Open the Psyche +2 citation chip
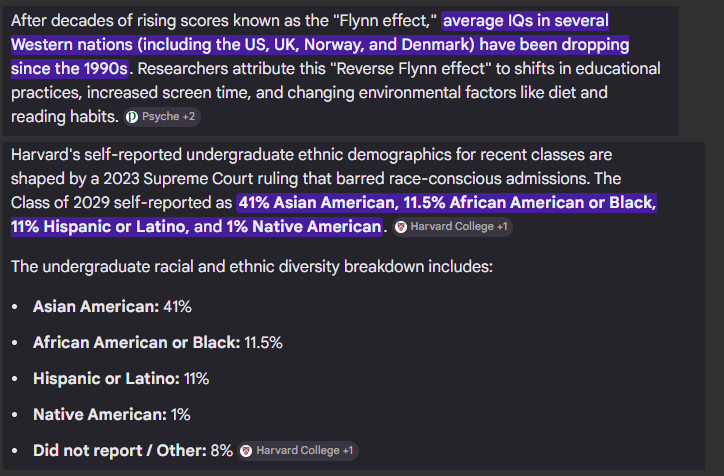 162,117
